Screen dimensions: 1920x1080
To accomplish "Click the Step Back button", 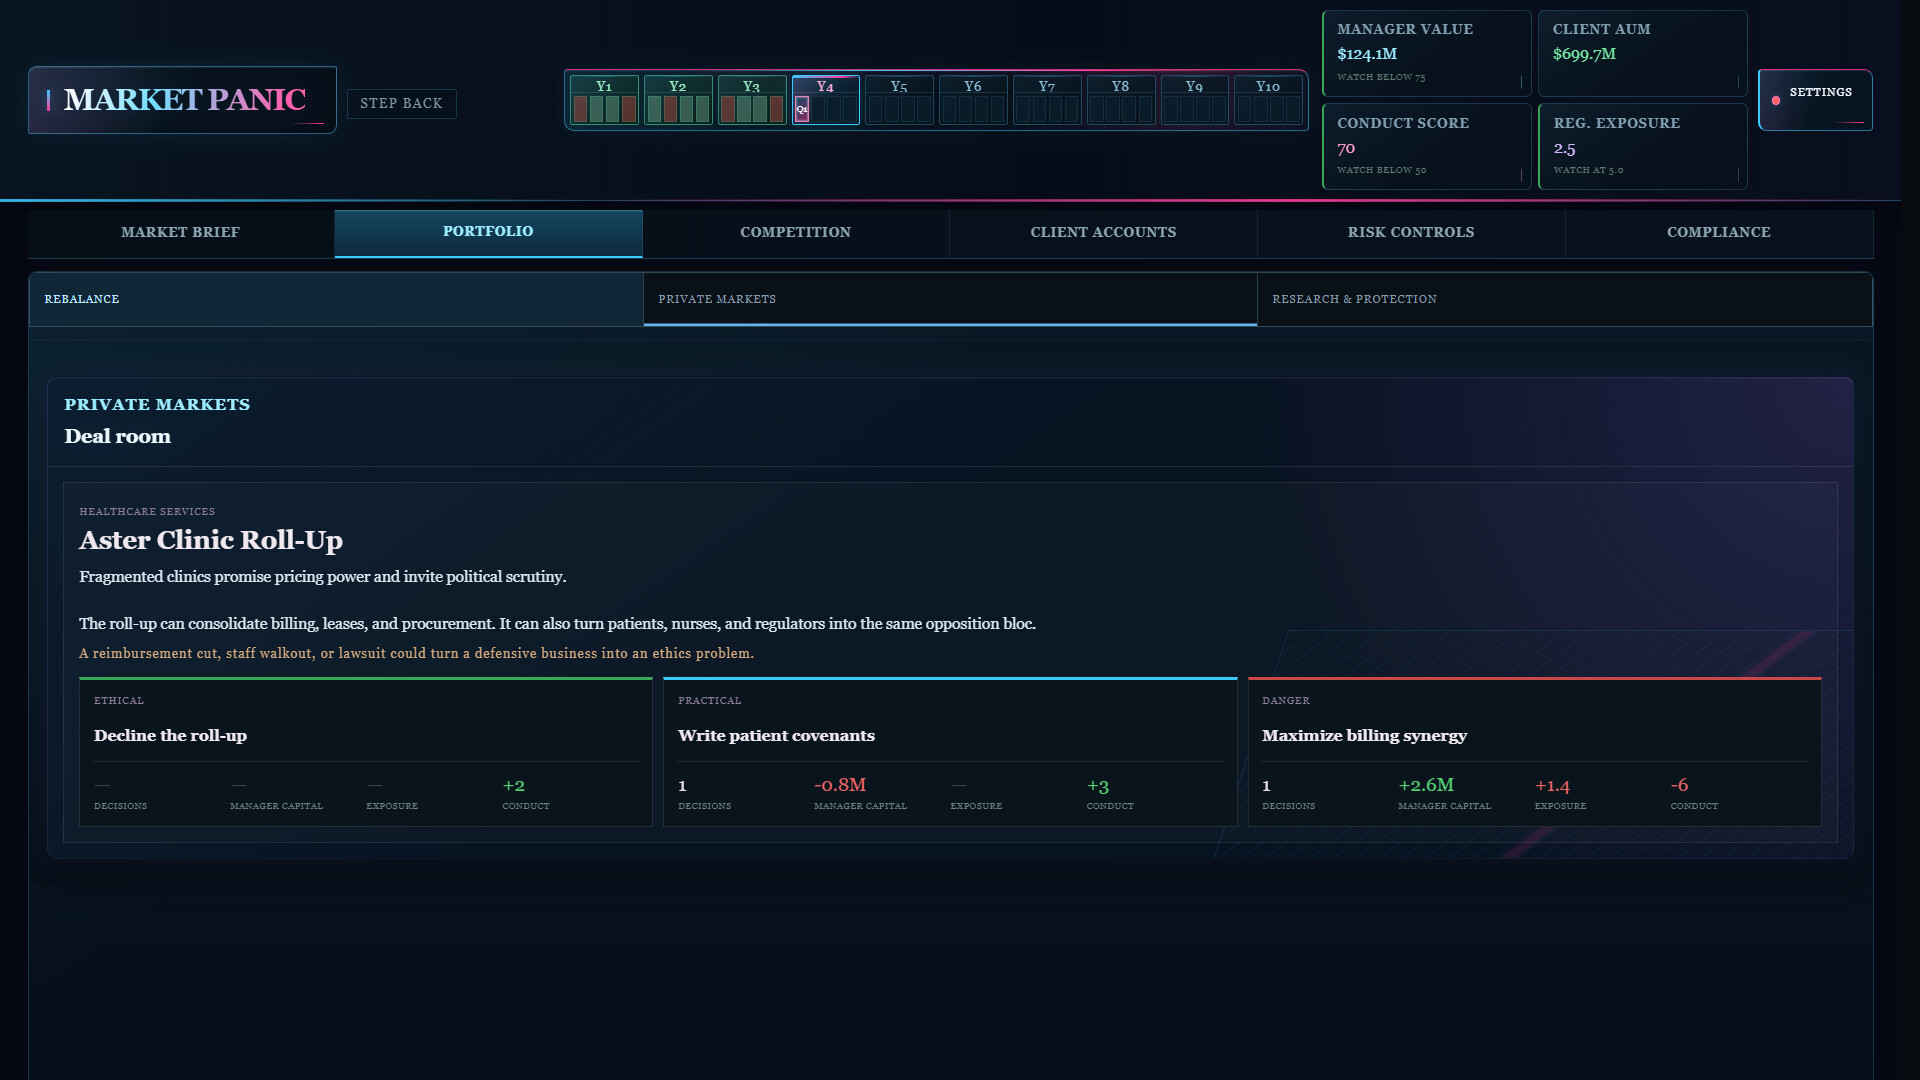I will pos(401,103).
